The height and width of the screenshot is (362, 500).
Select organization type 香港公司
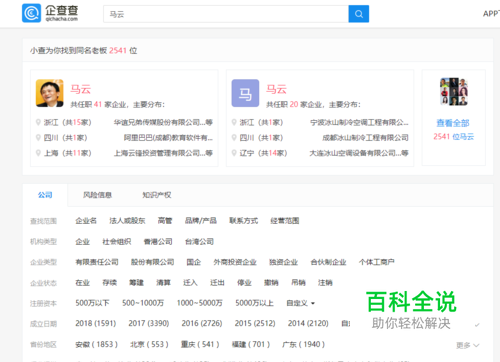pyautogui.click(x=158, y=241)
